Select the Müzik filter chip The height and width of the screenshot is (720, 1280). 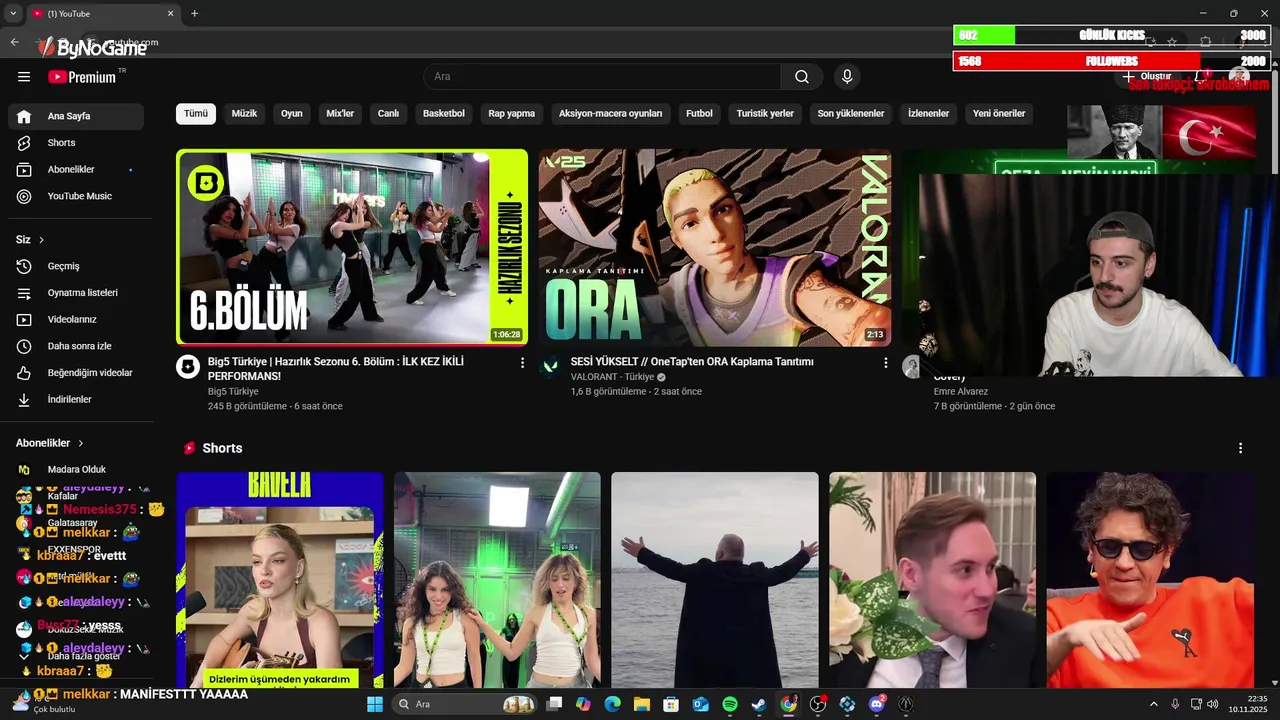244,114
